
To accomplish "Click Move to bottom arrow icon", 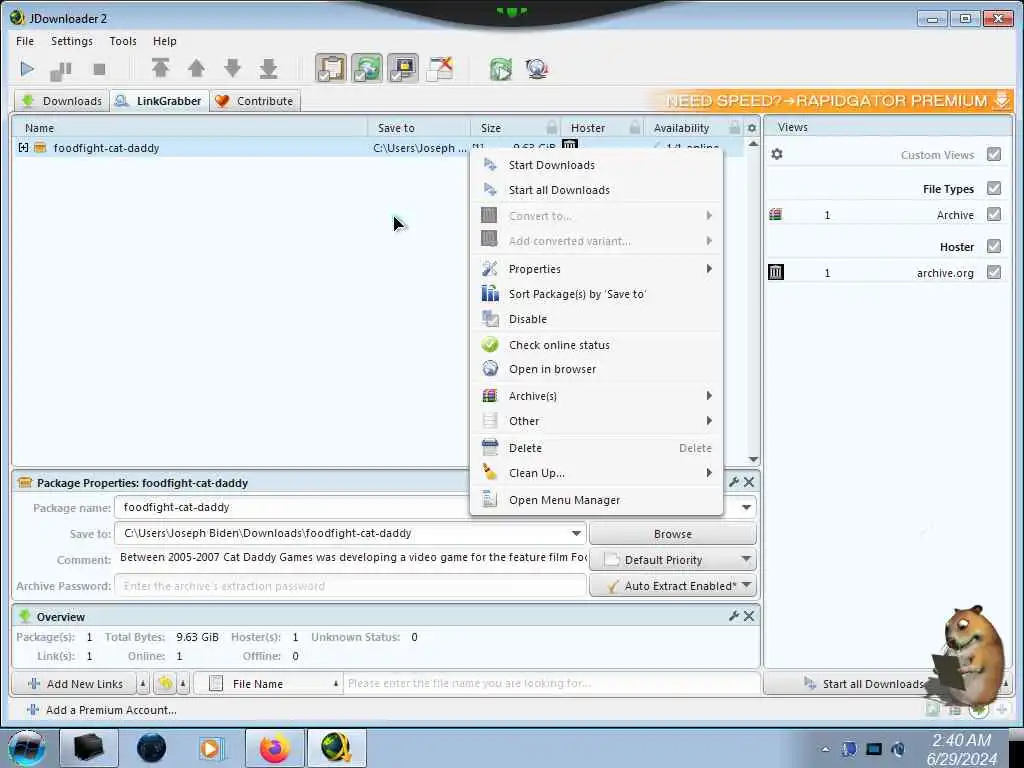I will click(268, 68).
